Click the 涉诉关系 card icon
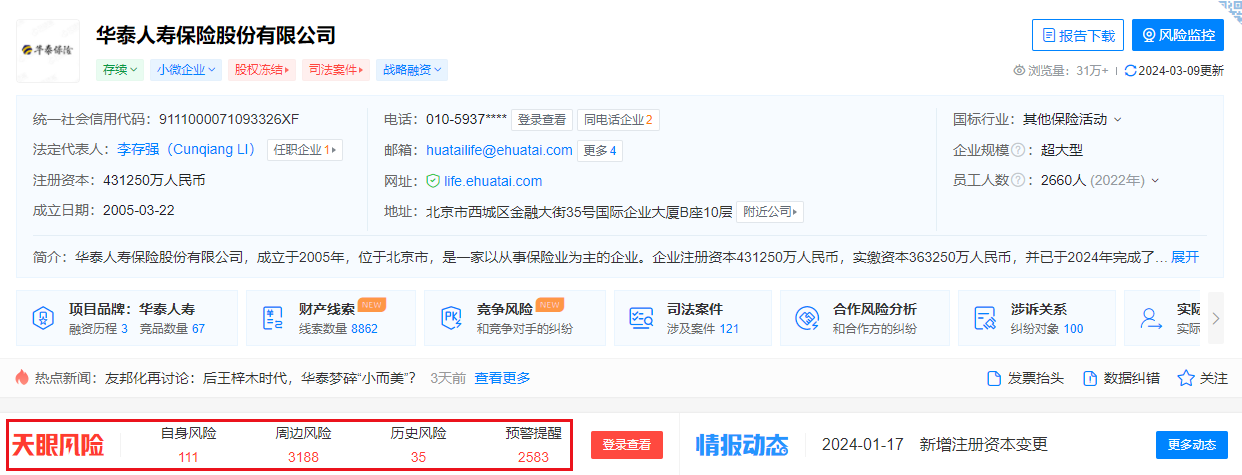This screenshot has height=475, width=1242. [x=984, y=318]
